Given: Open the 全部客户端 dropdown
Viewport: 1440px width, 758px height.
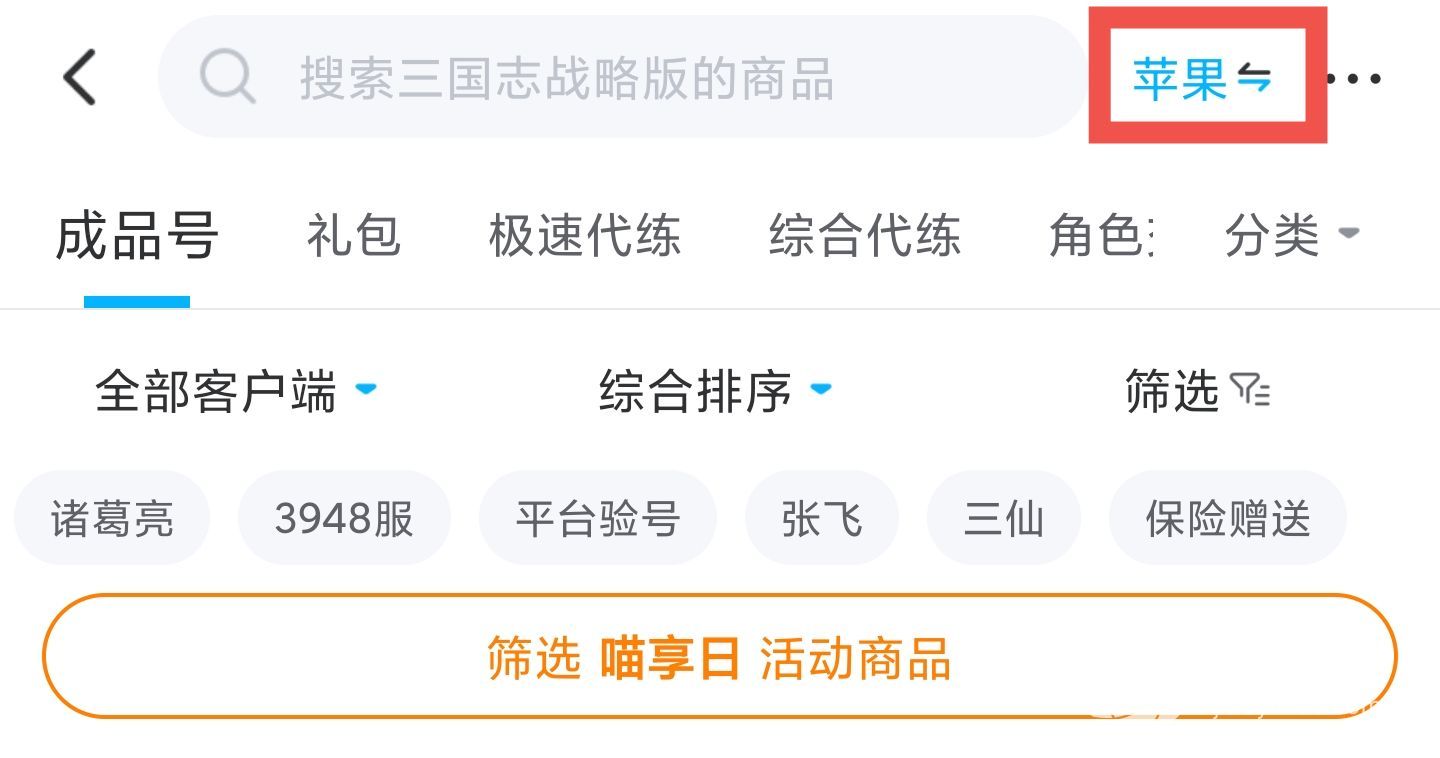Looking at the screenshot, I should click(x=235, y=391).
